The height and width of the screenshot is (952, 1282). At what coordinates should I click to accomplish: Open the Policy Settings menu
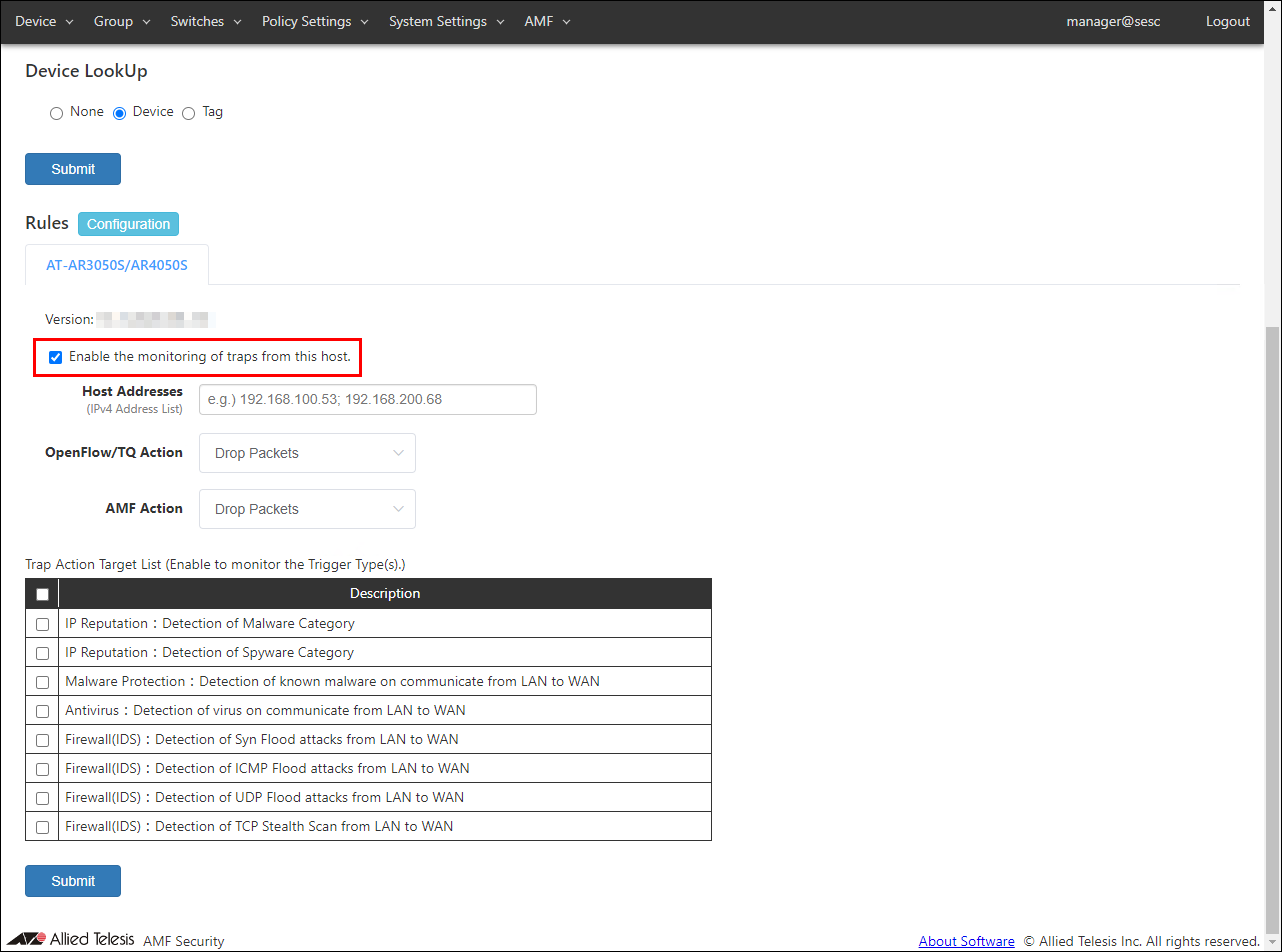tap(314, 21)
